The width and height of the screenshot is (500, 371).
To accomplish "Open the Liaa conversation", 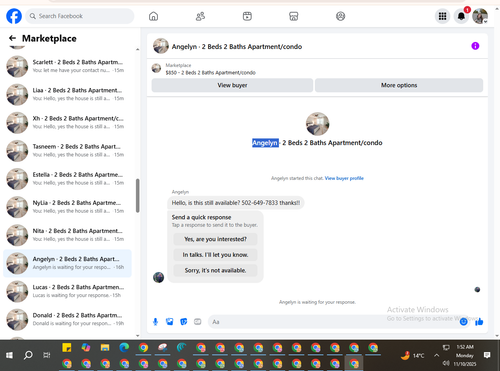I will (x=67, y=94).
